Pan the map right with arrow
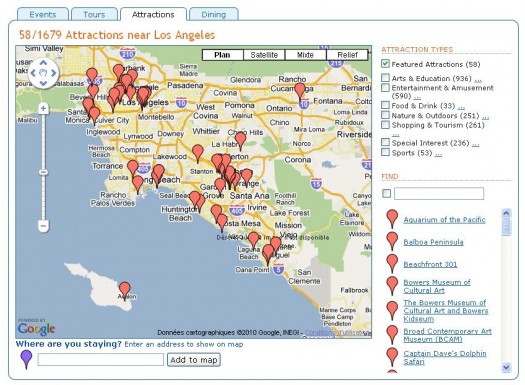The height and width of the screenshot is (385, 525). [54, 73]
